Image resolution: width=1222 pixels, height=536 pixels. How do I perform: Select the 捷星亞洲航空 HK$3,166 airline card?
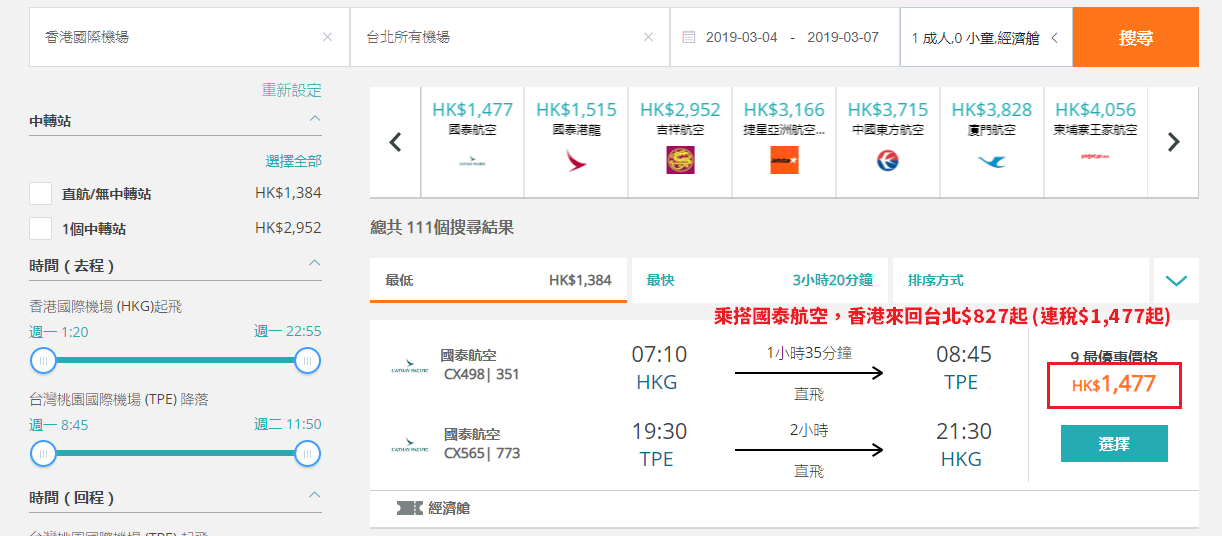(785, 142)
